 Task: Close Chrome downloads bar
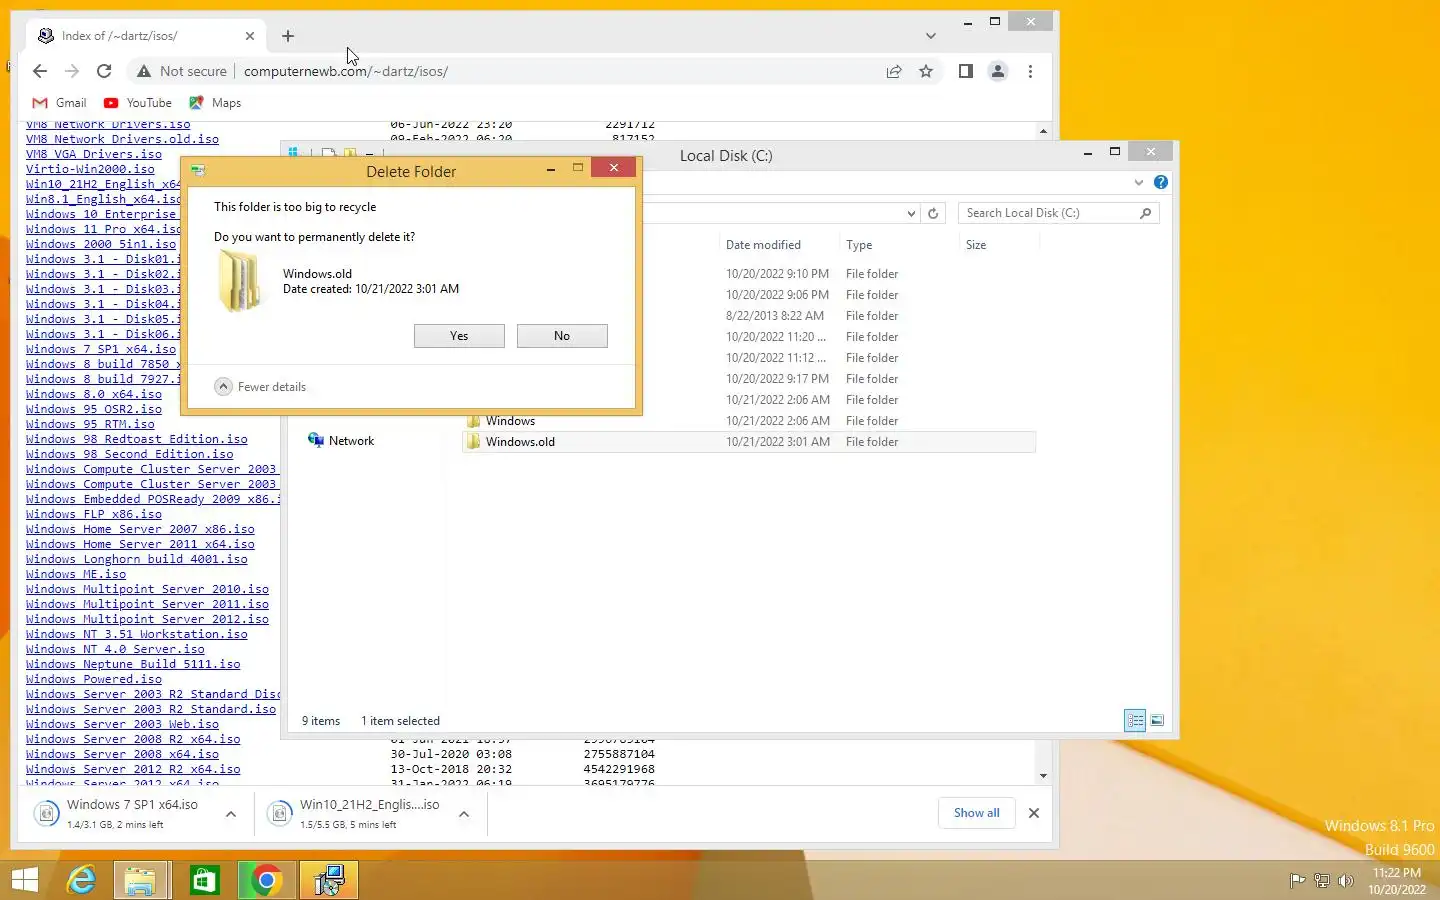coord(1034,813)
